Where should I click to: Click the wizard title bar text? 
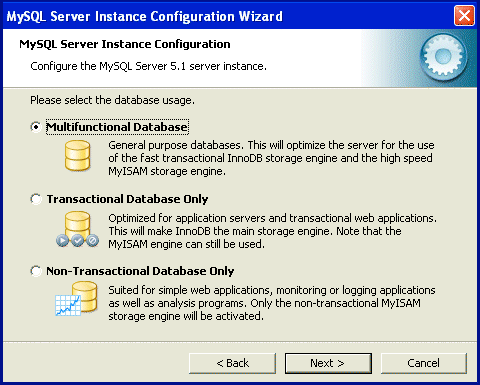click(145, 16)
